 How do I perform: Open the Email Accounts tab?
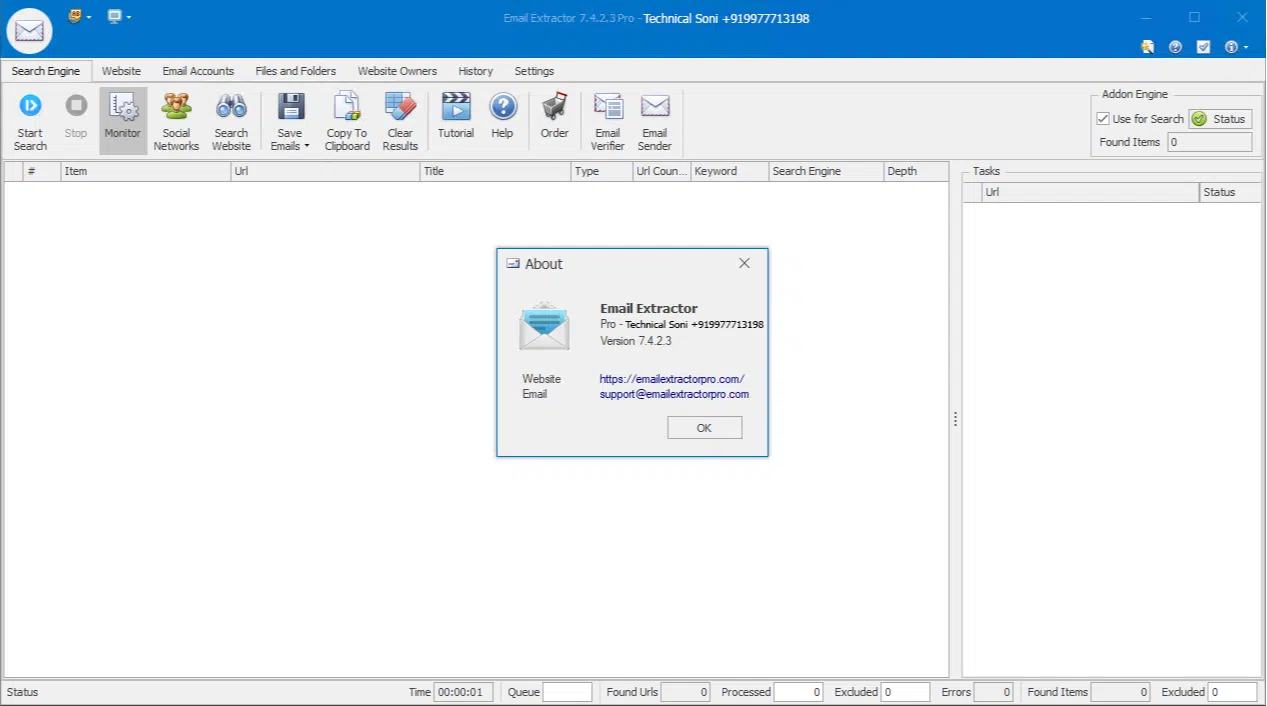pos(198,71)
